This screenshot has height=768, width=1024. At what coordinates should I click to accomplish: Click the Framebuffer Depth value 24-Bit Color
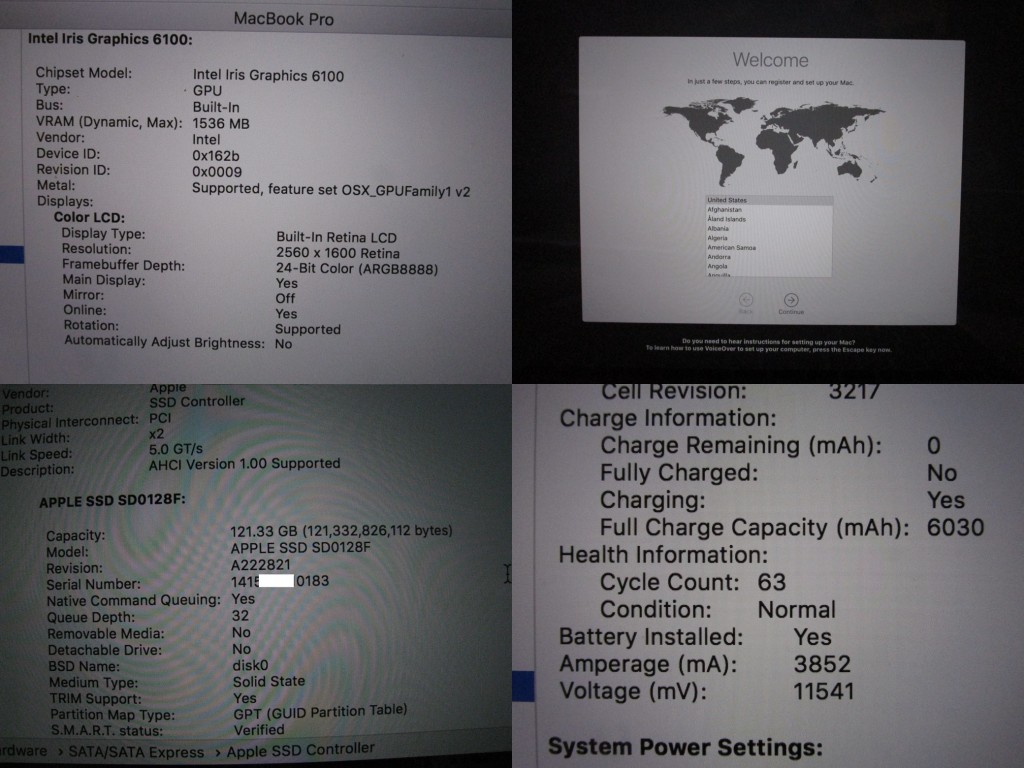(357, 268)
